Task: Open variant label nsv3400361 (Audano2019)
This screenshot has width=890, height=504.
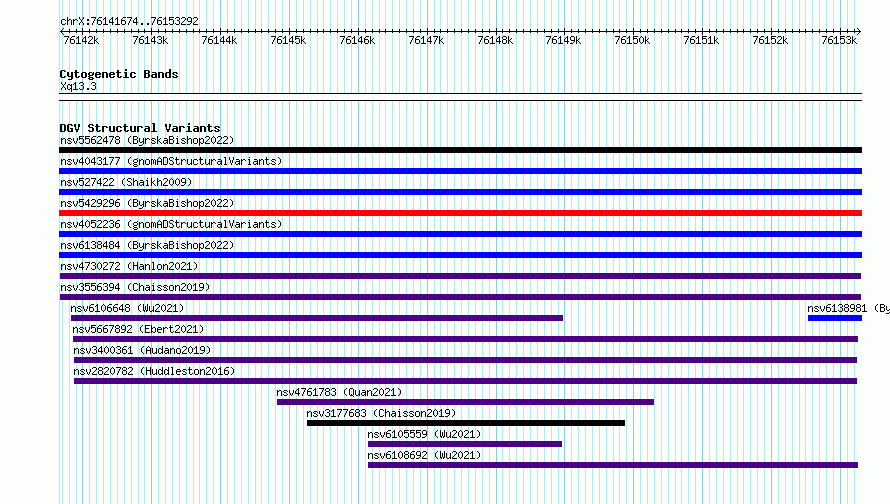Action: click(x=142, y=350)
